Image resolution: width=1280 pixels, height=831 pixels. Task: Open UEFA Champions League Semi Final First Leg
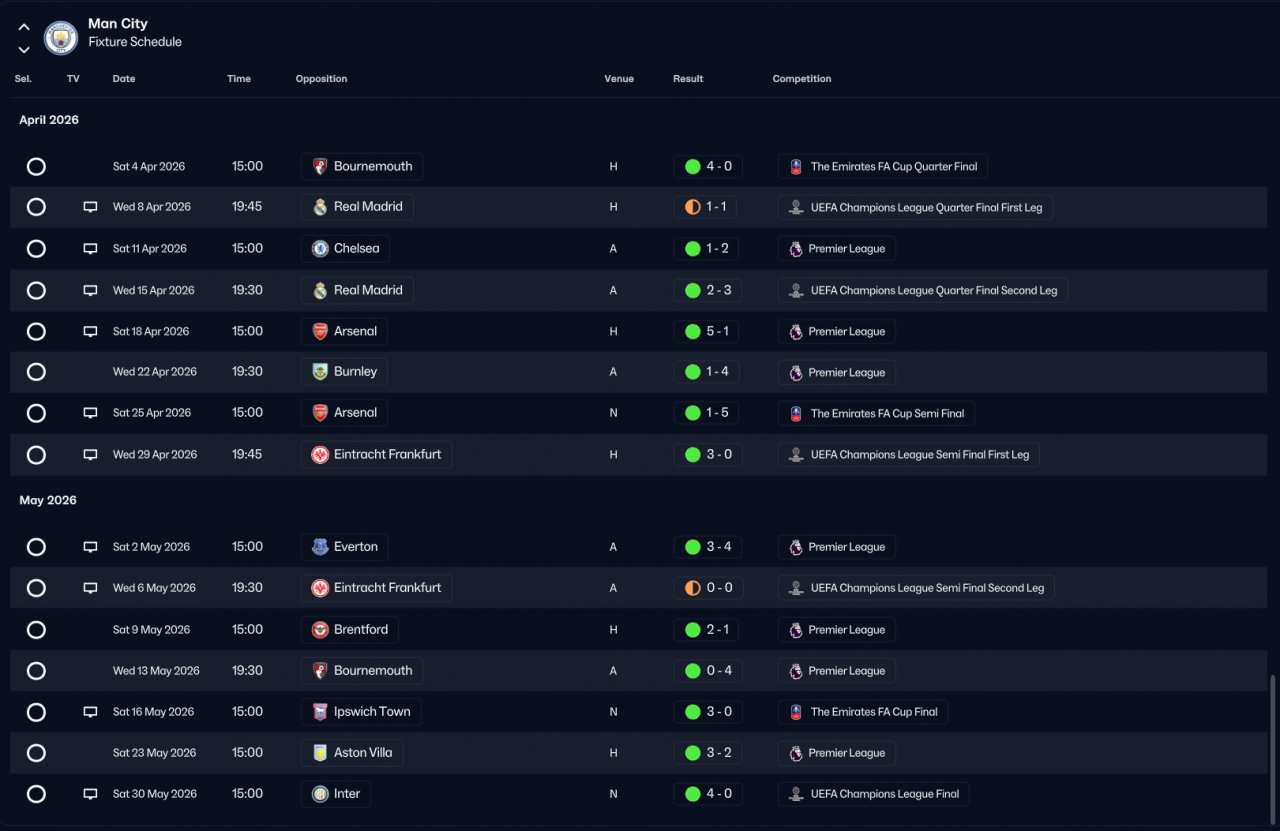[x=909, y=454]
